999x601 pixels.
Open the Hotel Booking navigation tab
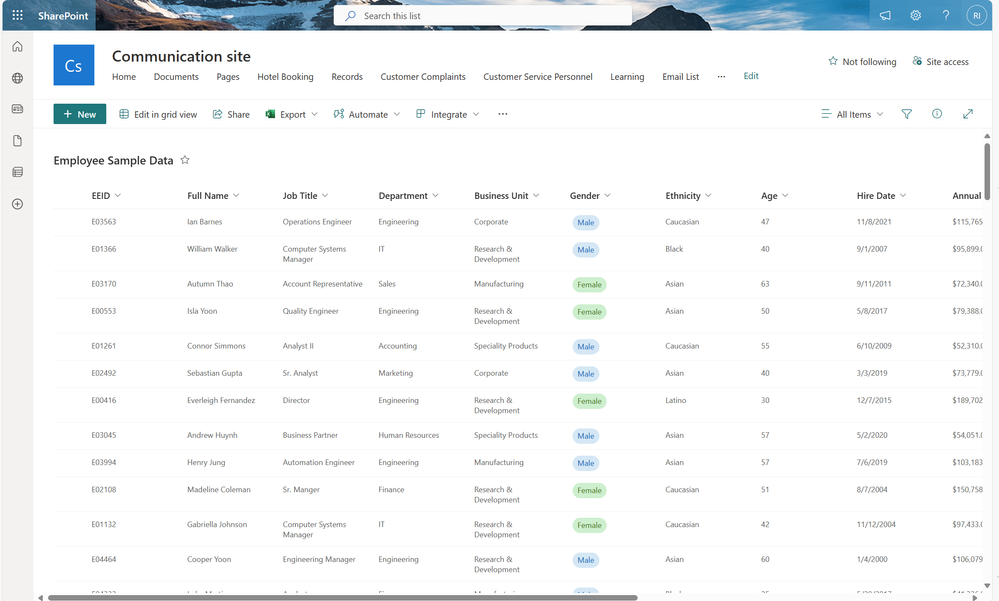click(x=285, y=76)
